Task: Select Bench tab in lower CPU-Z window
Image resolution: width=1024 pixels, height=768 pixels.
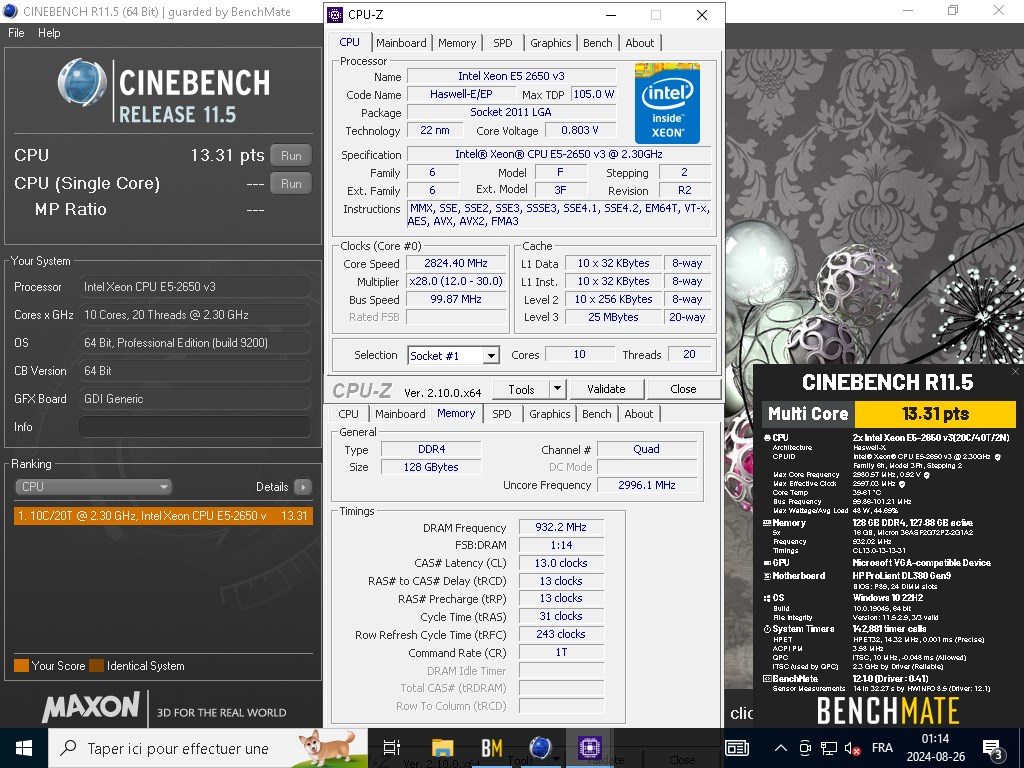Action: [x=597, y=414]
